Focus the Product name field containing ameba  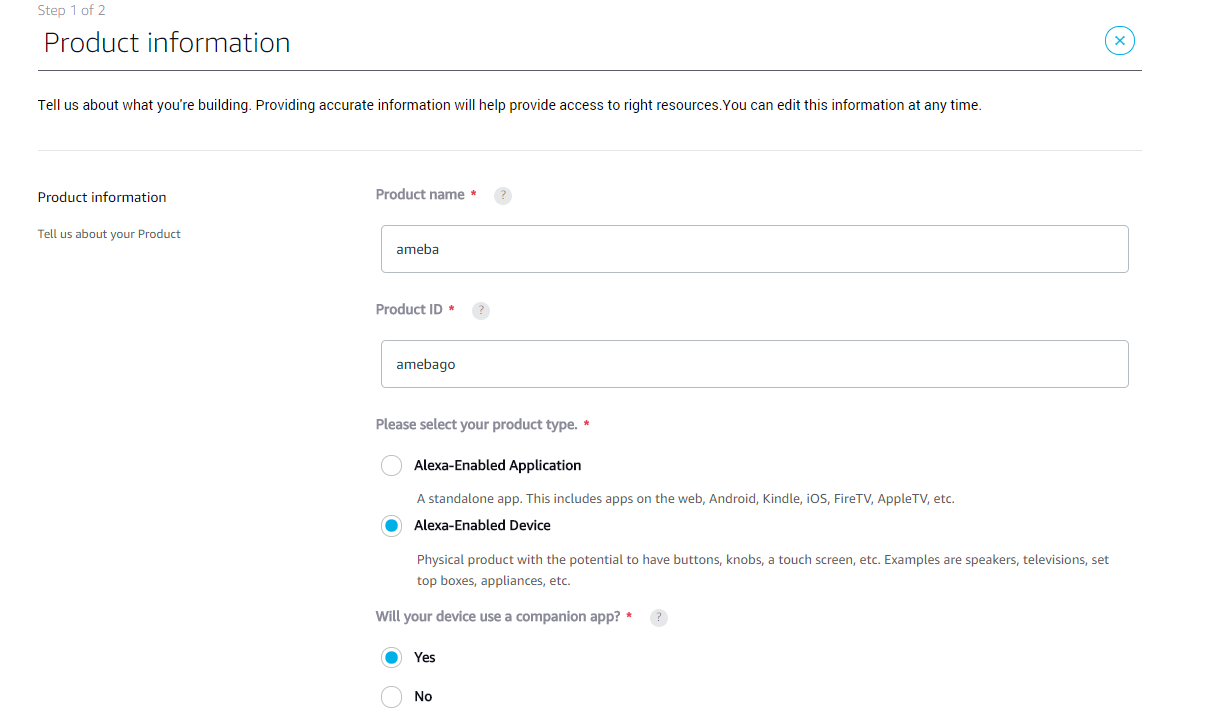coord(754,249)
